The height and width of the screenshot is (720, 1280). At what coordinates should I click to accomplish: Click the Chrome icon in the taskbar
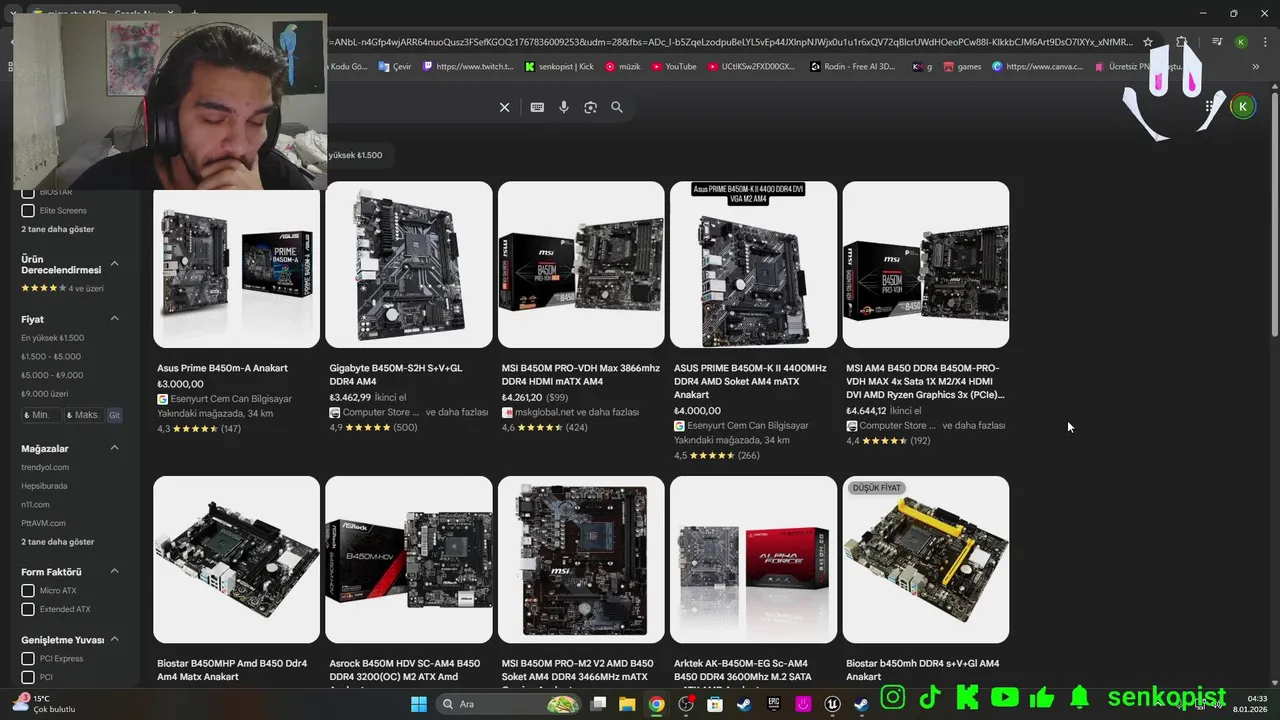(656, 704)
